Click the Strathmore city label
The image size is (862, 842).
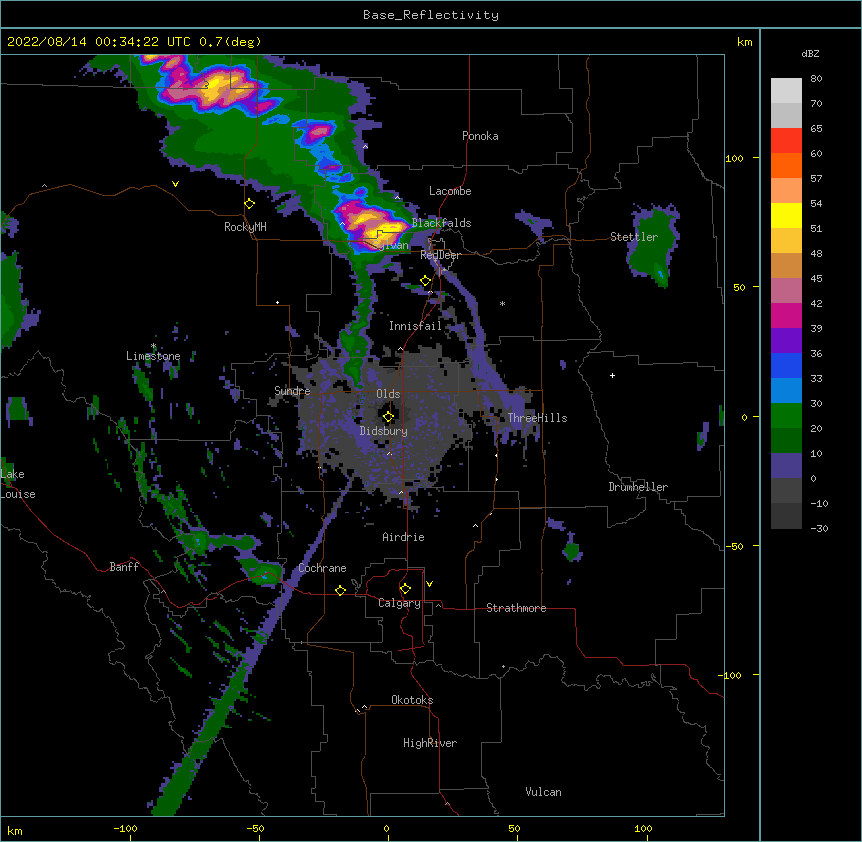(516, 608)
